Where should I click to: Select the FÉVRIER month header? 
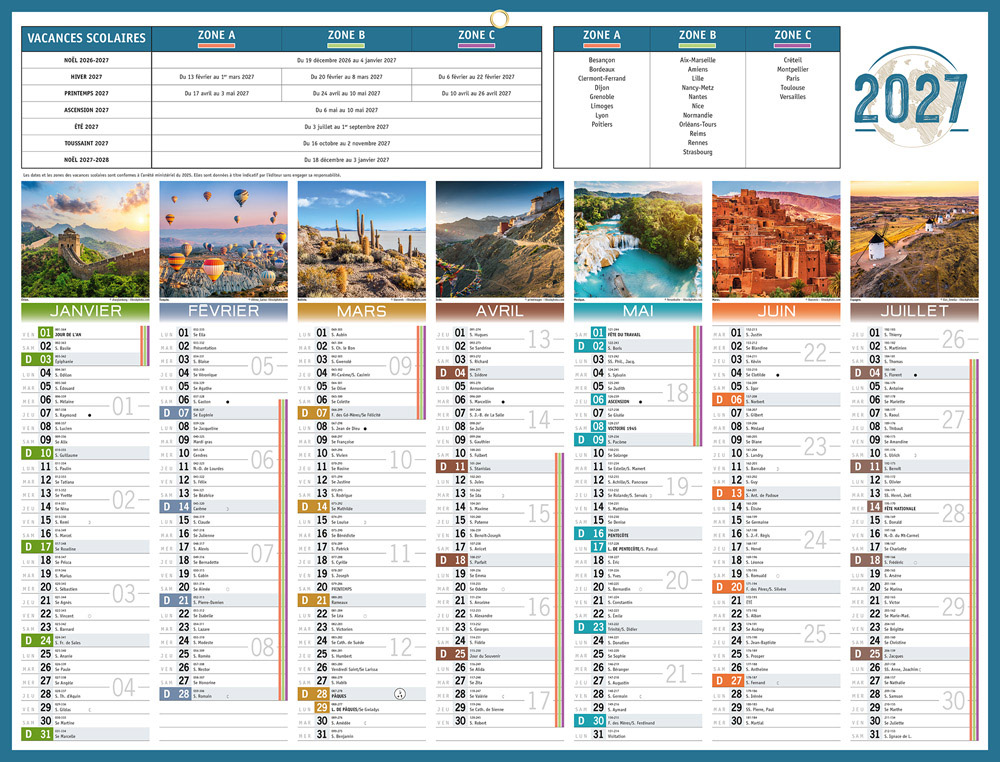pos(223,311)
